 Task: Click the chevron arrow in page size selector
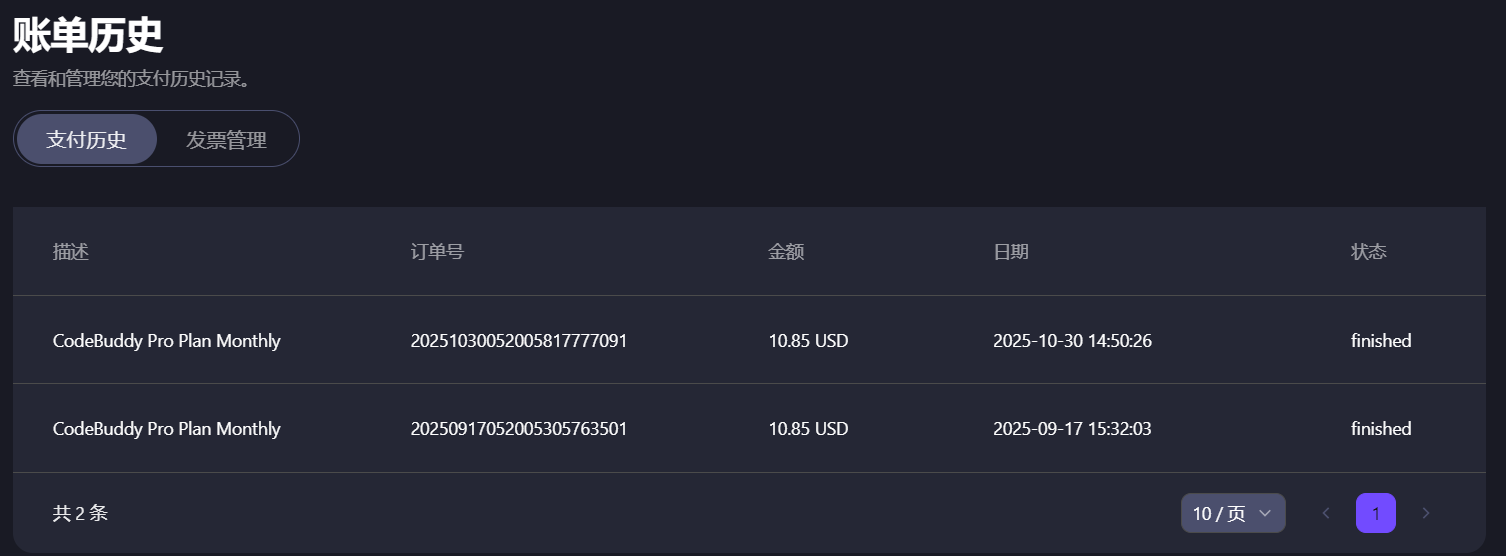tap(1265, 513)
